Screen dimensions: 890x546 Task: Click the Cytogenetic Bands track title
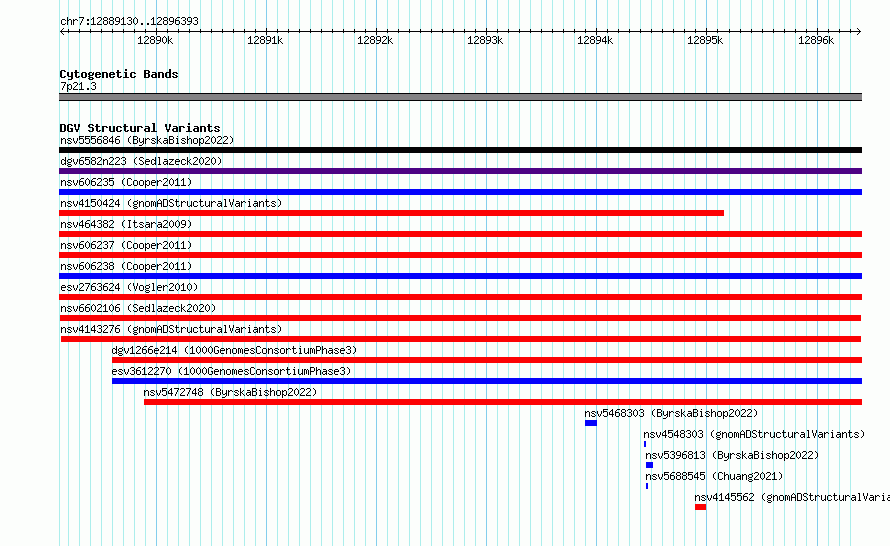tap(119, 74)
